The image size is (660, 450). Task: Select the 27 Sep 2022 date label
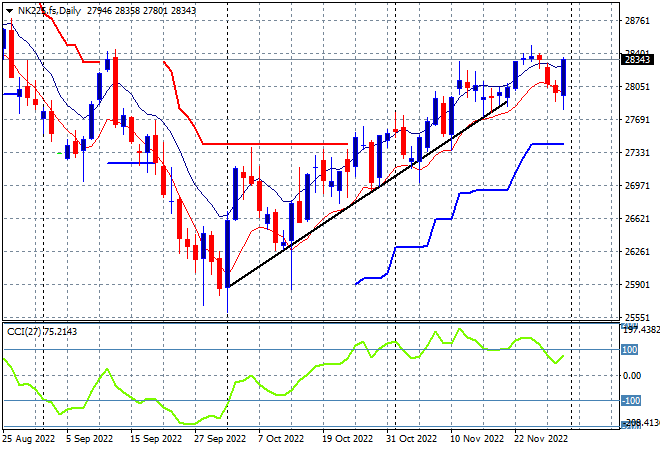tap(220, 439)
